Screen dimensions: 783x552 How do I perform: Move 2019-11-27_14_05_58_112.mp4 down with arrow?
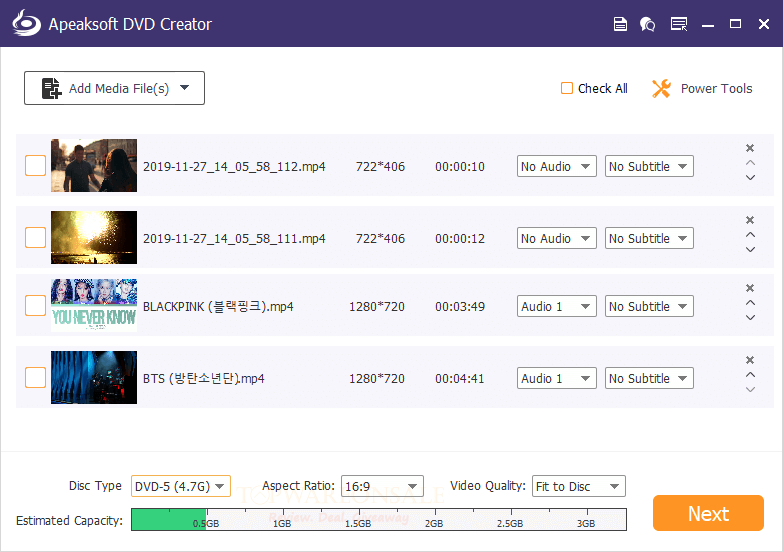(x=750, y=177)
